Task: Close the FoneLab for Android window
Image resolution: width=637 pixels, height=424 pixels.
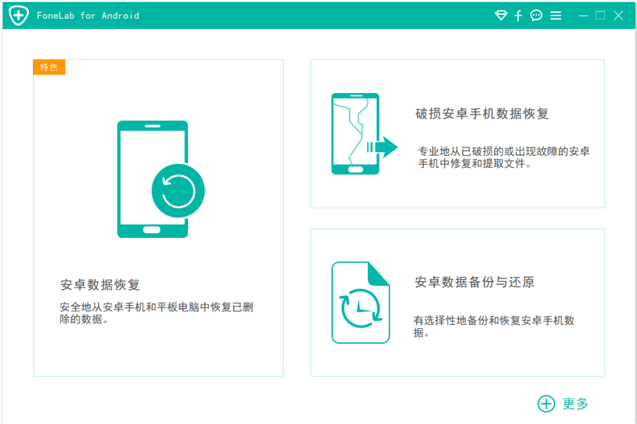Action: 618,15
